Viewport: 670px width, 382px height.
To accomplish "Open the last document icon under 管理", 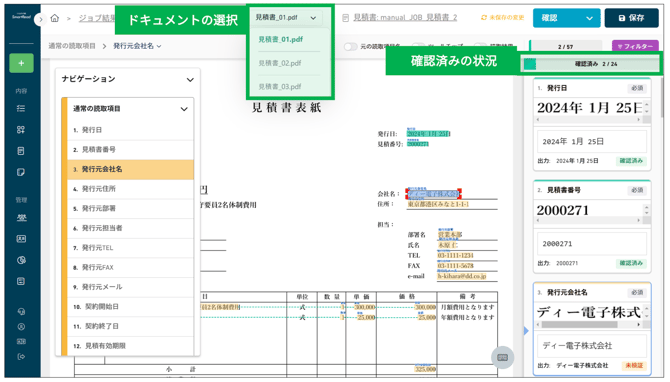I will (21, 281).
